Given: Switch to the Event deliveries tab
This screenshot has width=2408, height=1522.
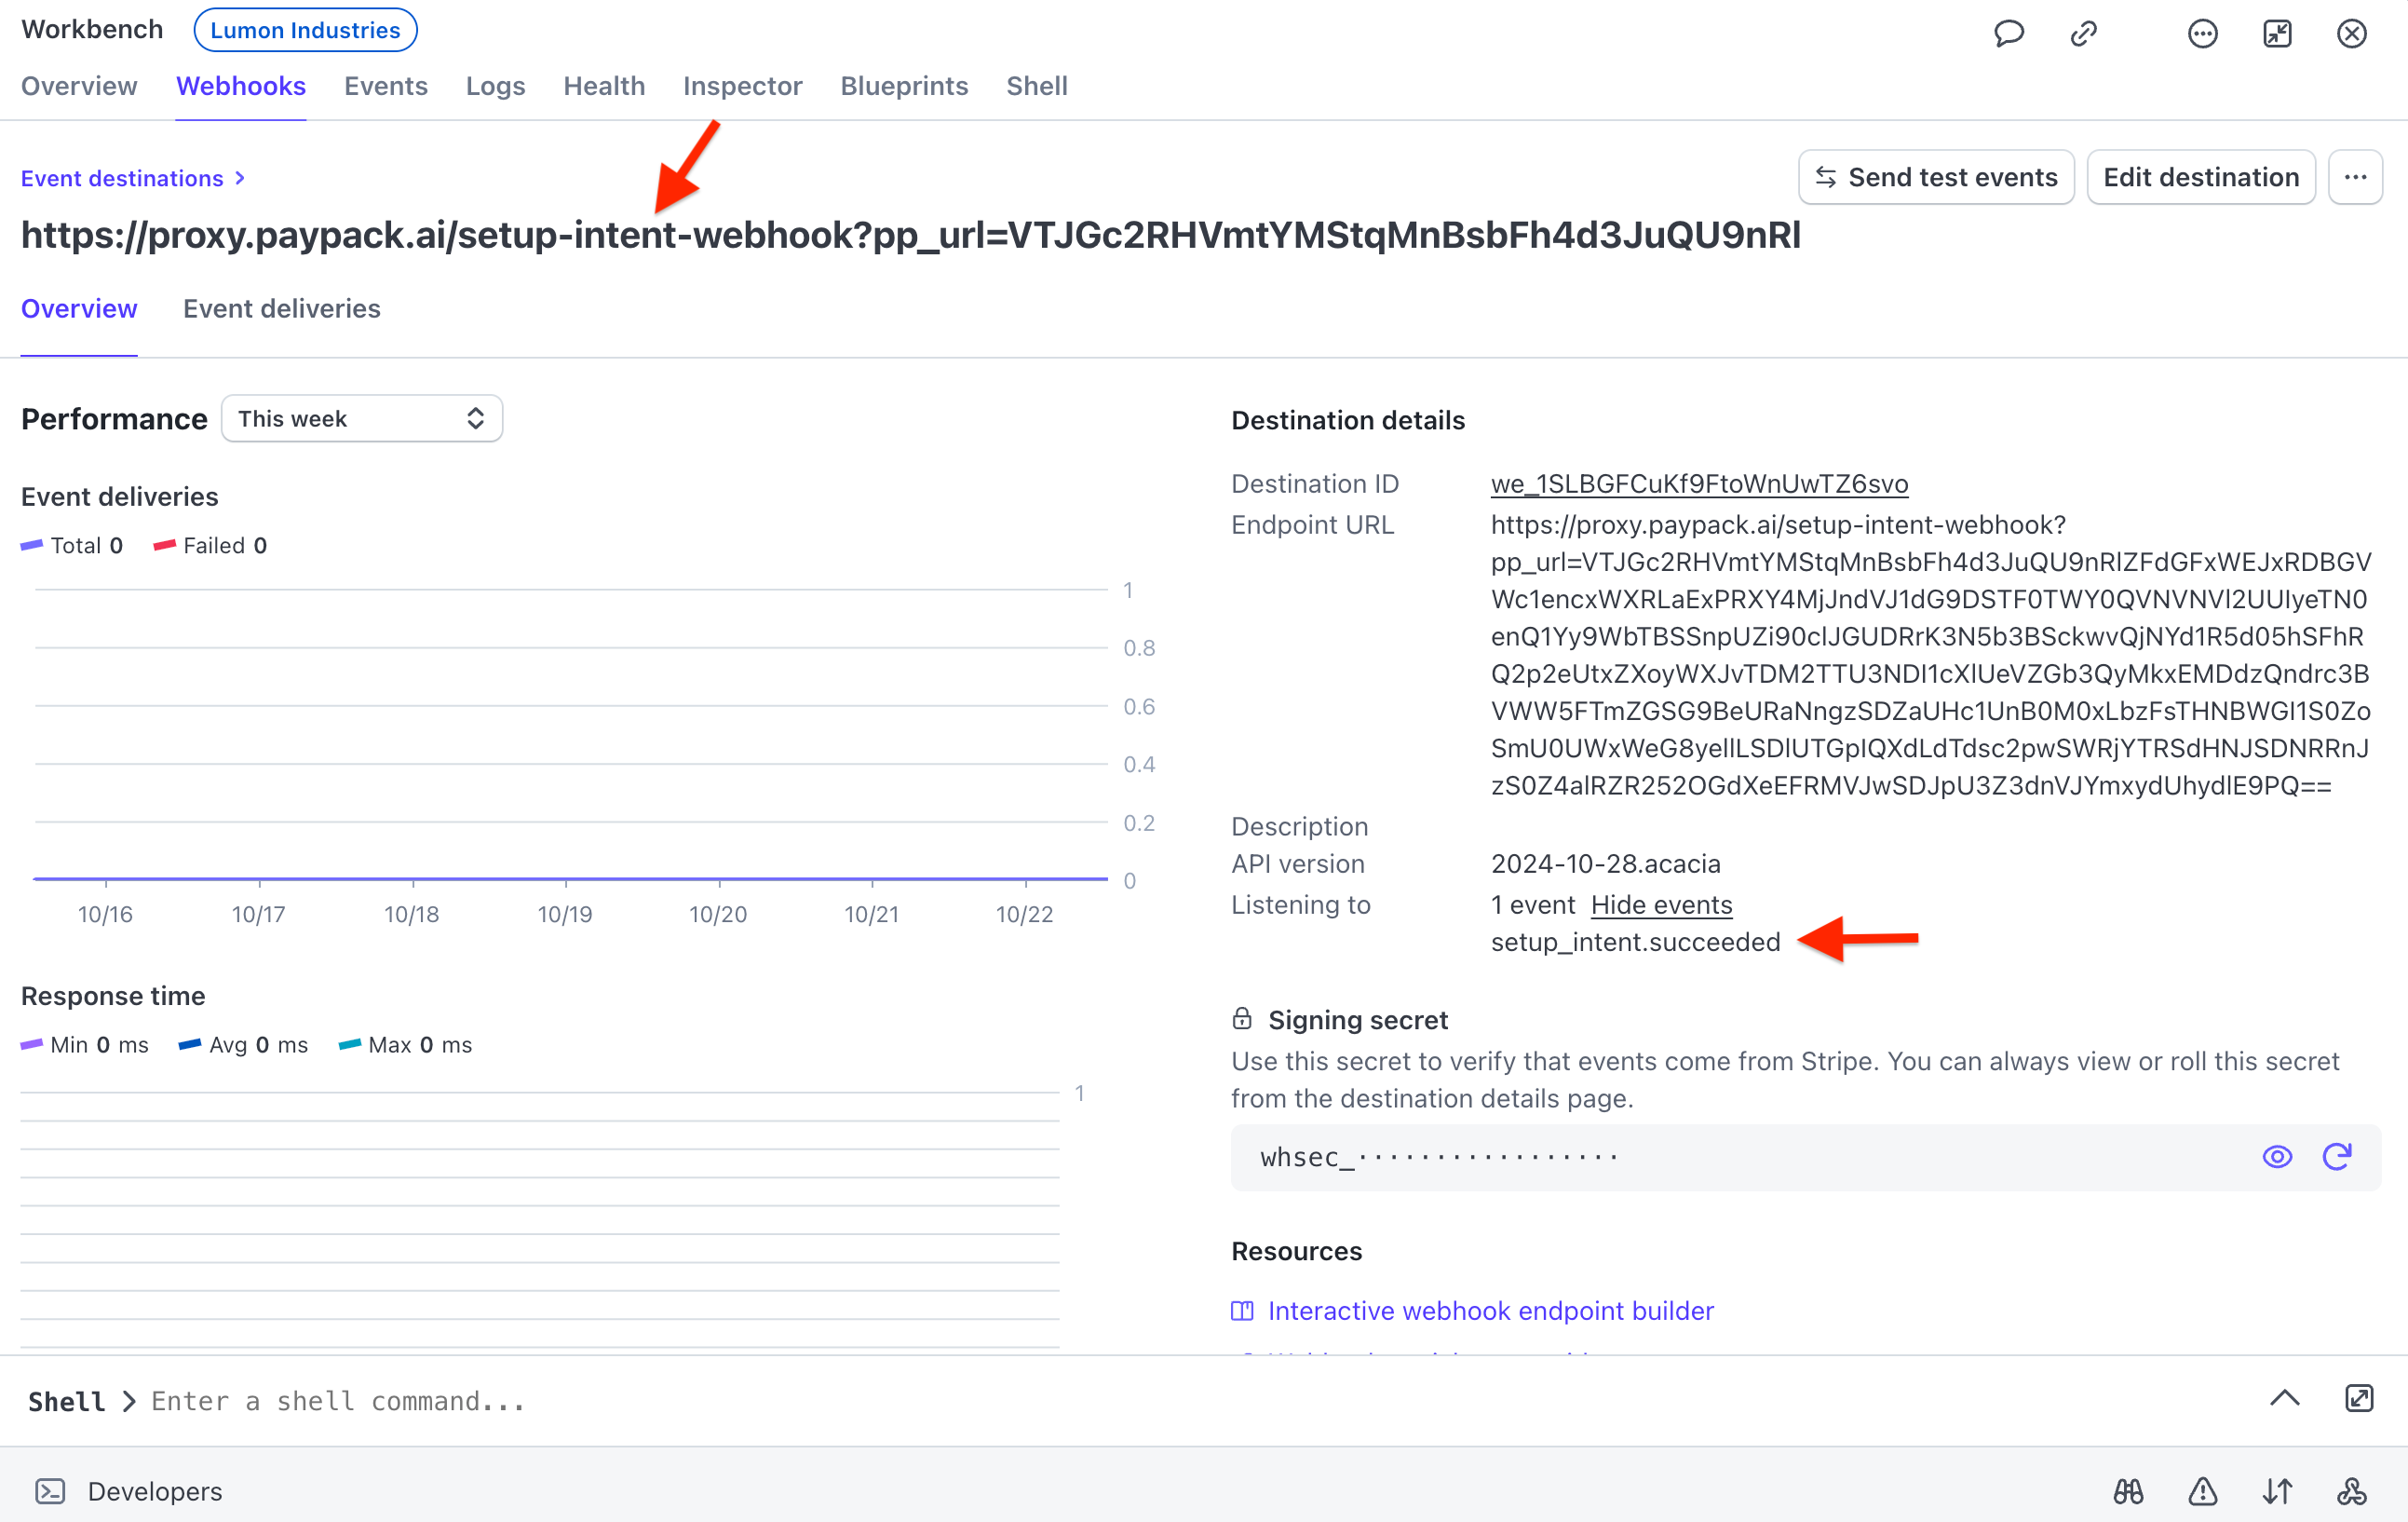Looking at the screenshot, I should coord(281,309).
